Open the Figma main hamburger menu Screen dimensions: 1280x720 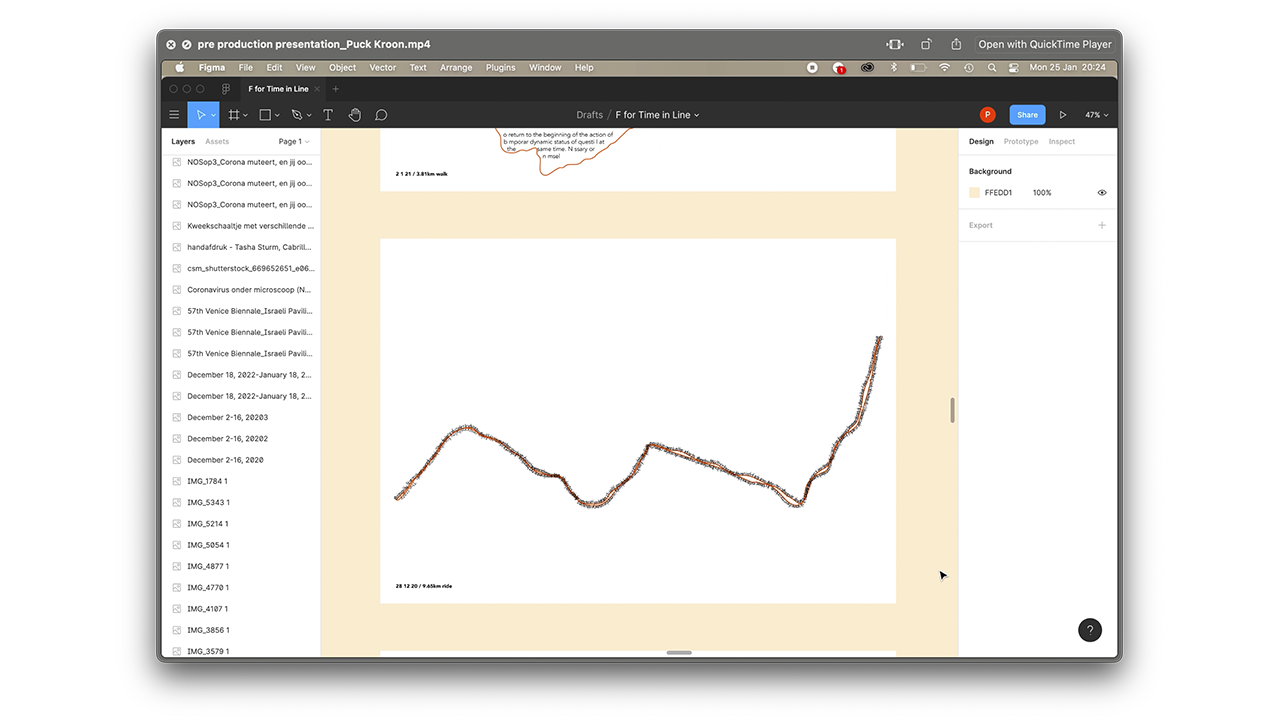coord(174,115)
